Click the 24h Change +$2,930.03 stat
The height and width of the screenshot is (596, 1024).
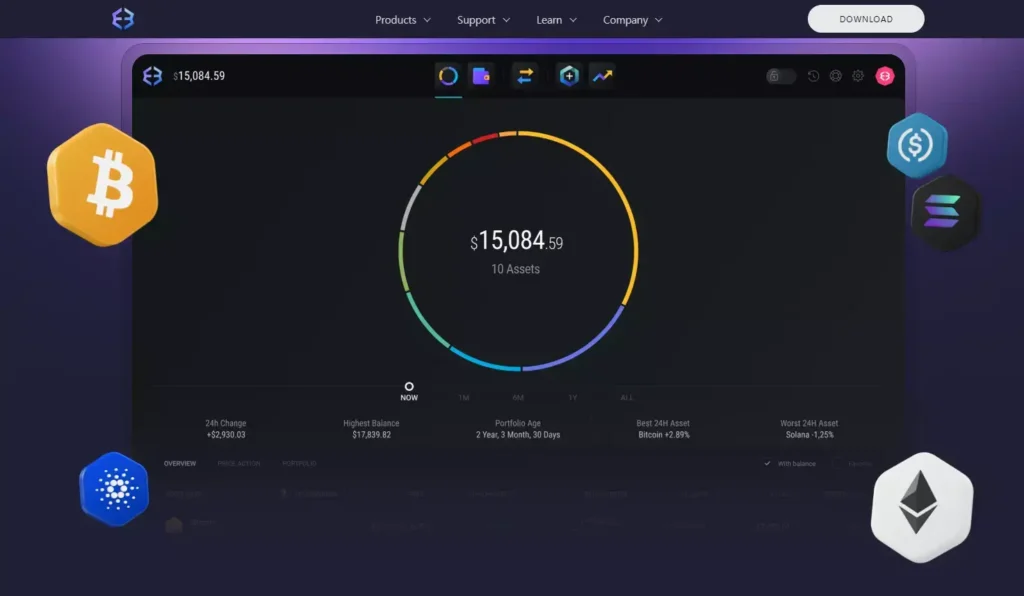(225, 429)
